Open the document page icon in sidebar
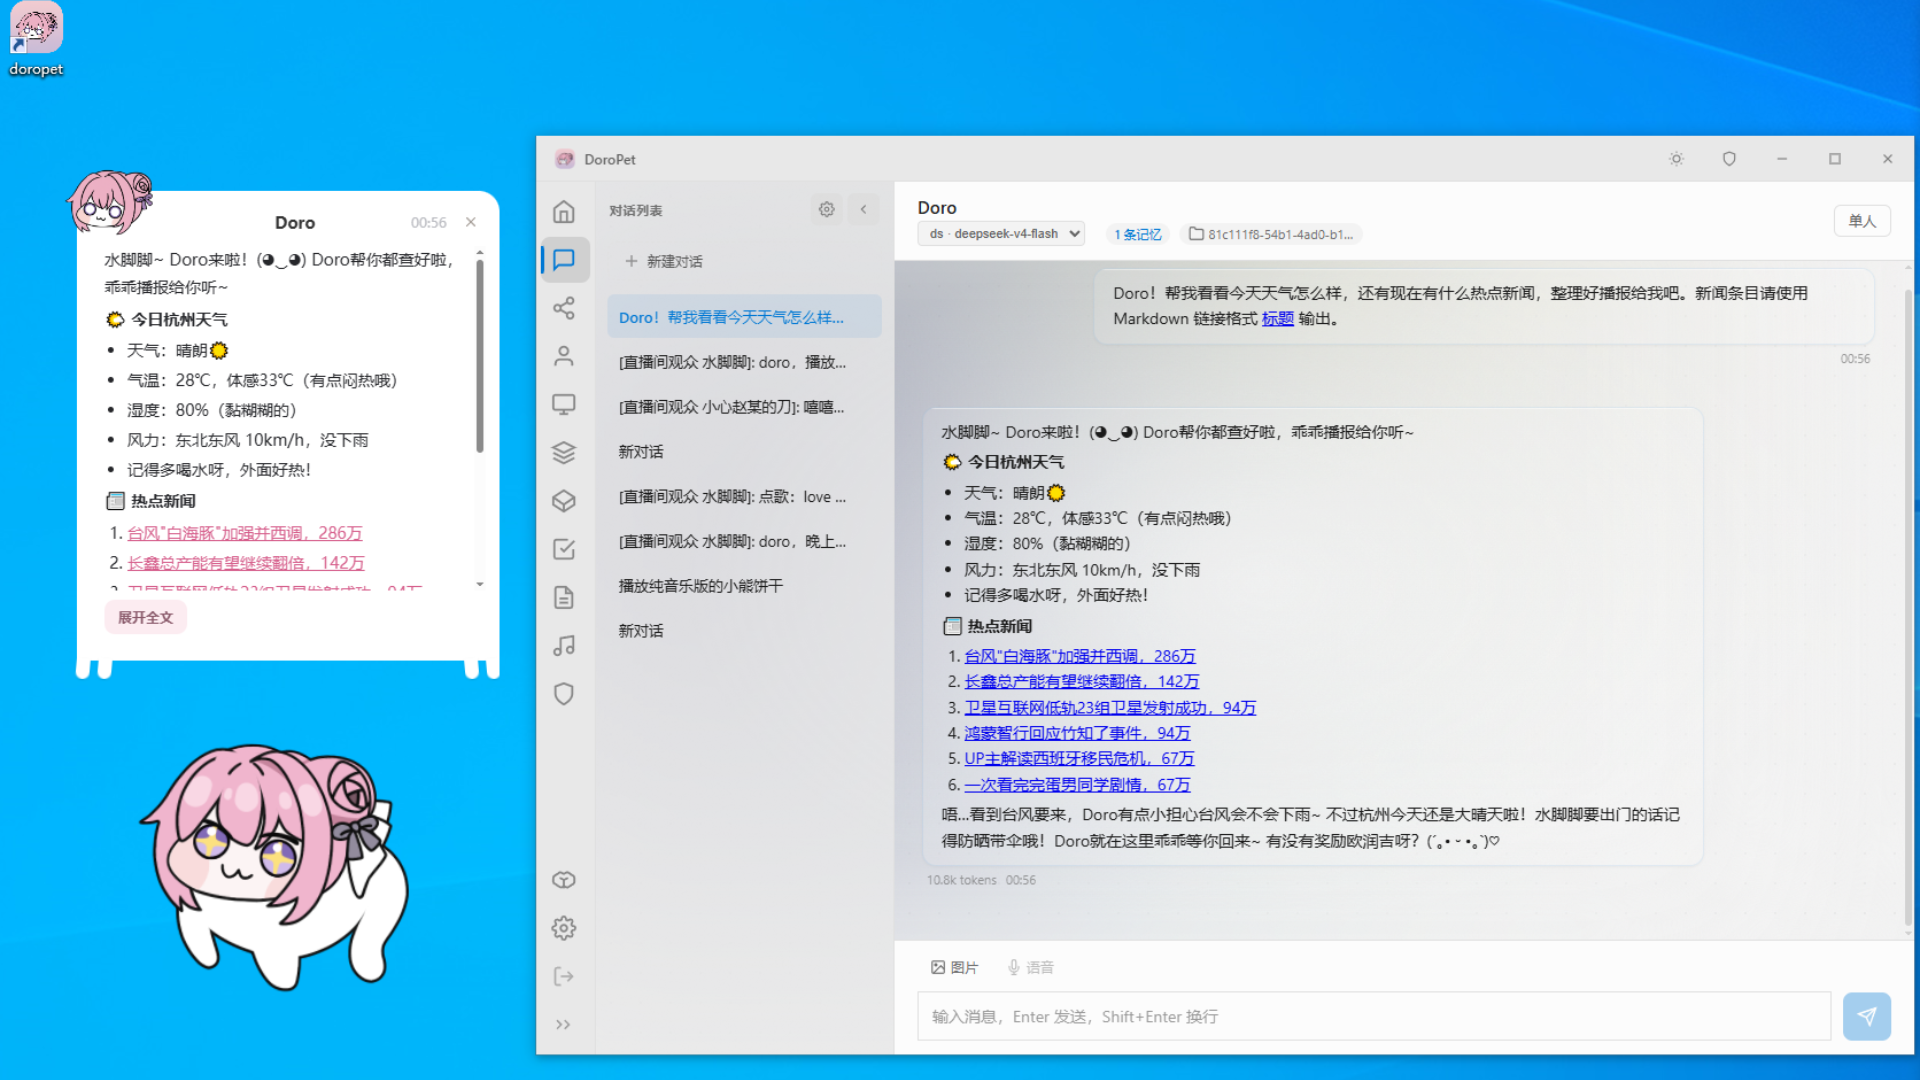Image resolution: width=1920 pixels, height=1080 pixels. coord(564,597)
